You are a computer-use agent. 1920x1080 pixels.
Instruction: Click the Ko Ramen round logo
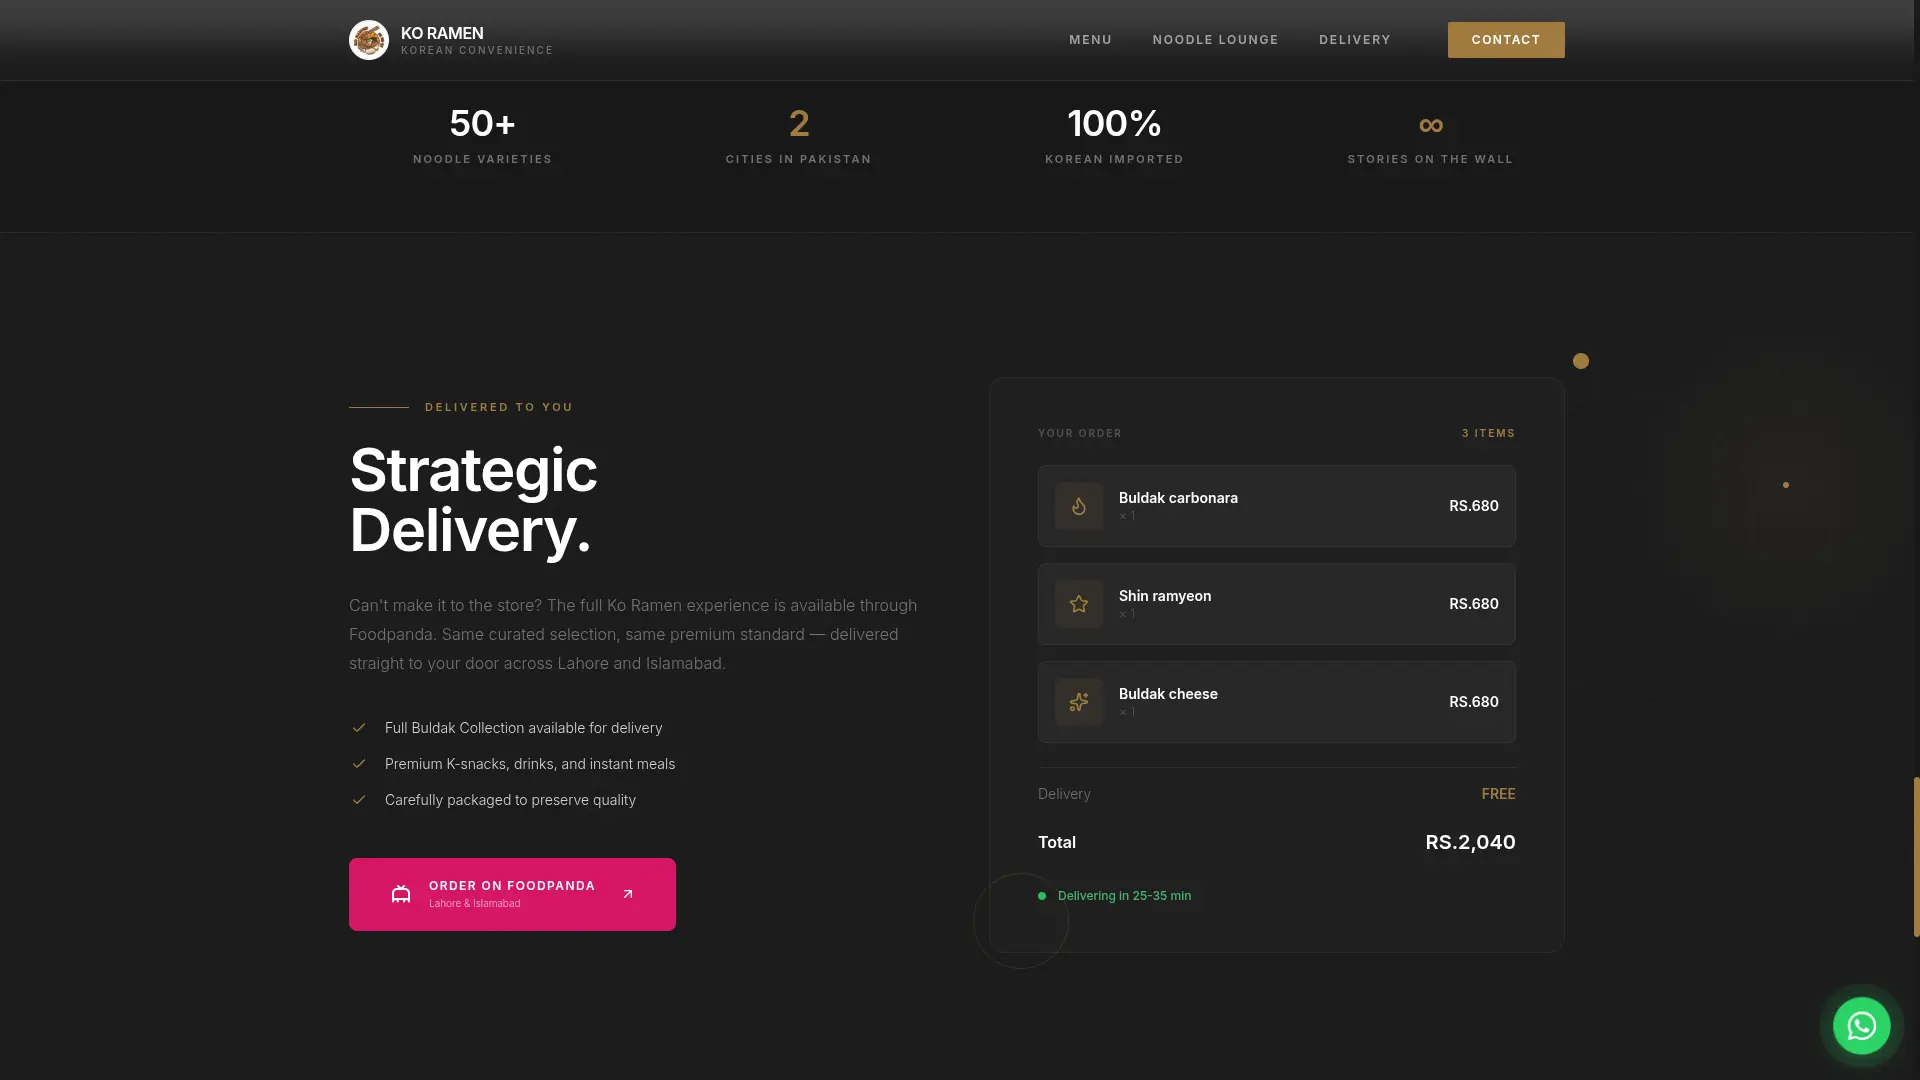369,40
